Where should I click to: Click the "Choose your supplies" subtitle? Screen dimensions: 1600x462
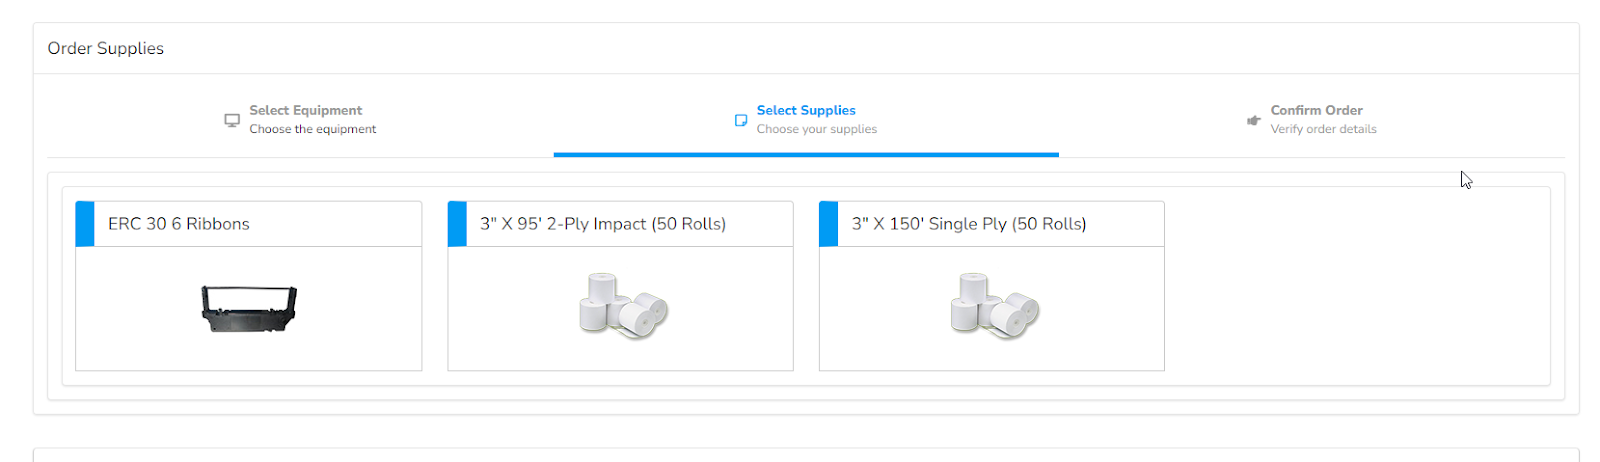(x=816, y=129)
